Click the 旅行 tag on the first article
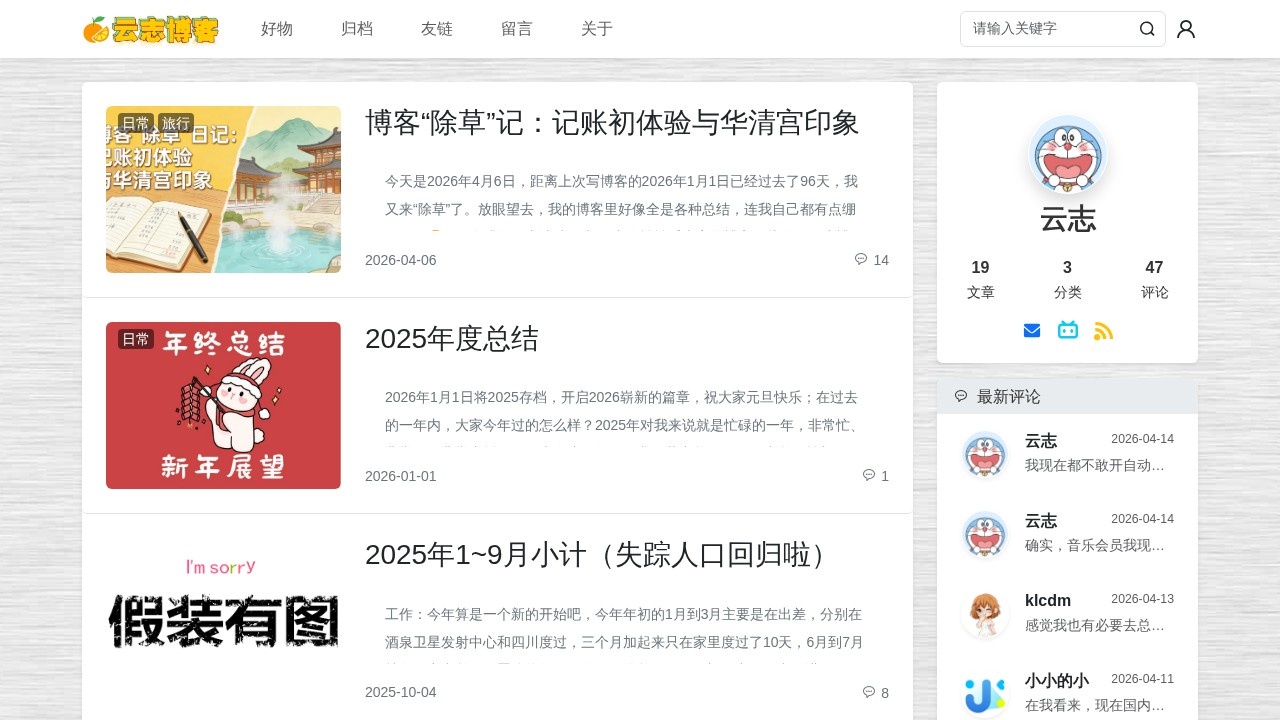The image size is (1280, 720). point(176,122)
